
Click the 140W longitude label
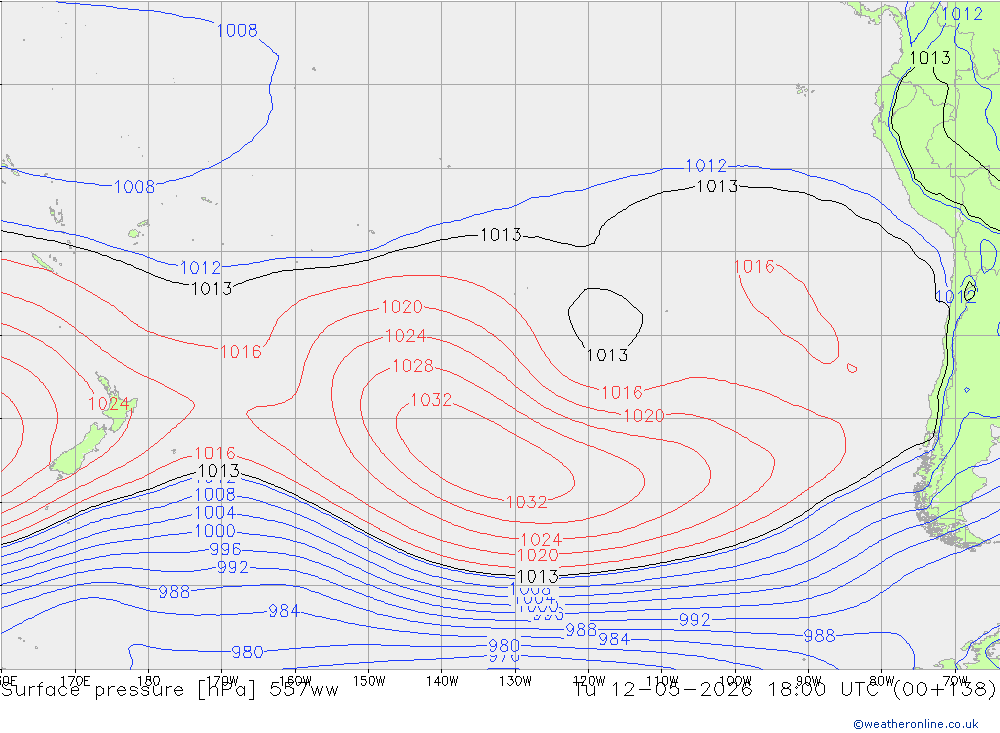pos(442,681)
